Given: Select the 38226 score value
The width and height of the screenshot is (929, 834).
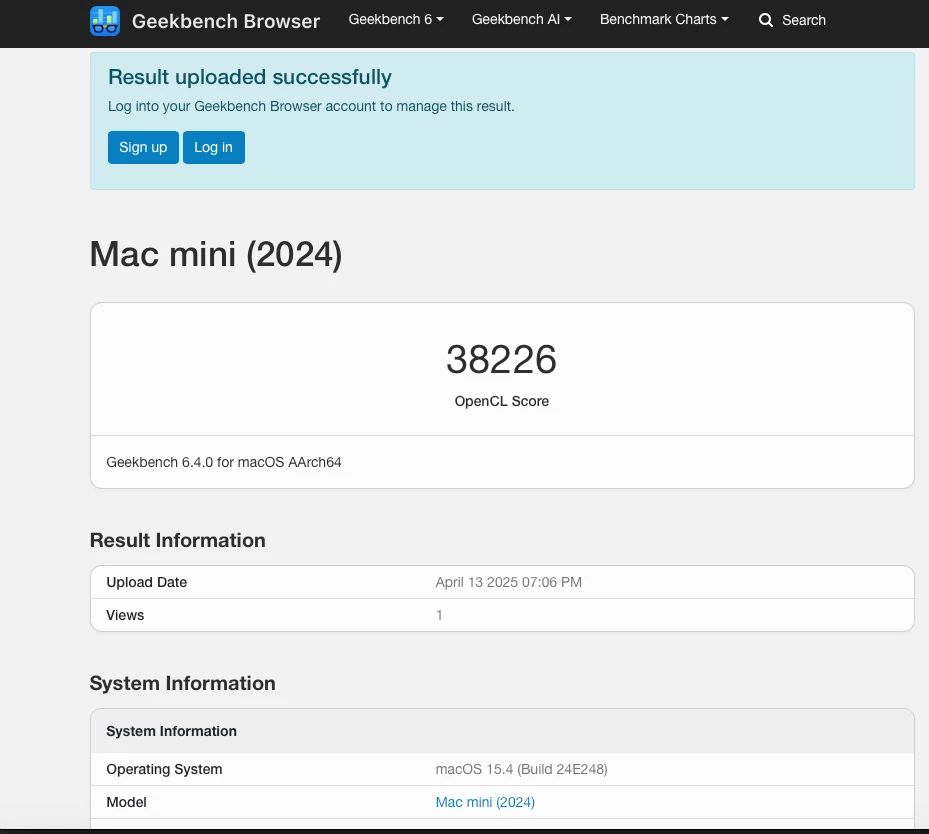Looking at the screenshot, I should tap(501, 360).
